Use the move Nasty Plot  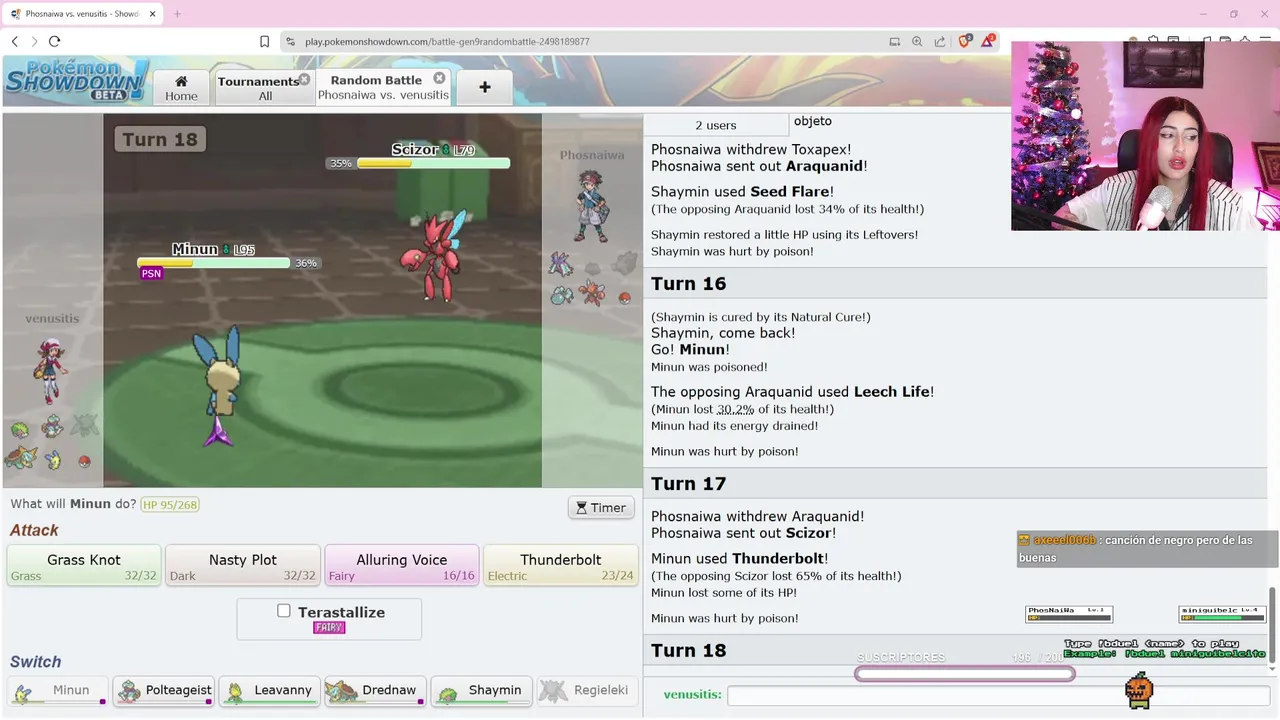tap(243, 565)
